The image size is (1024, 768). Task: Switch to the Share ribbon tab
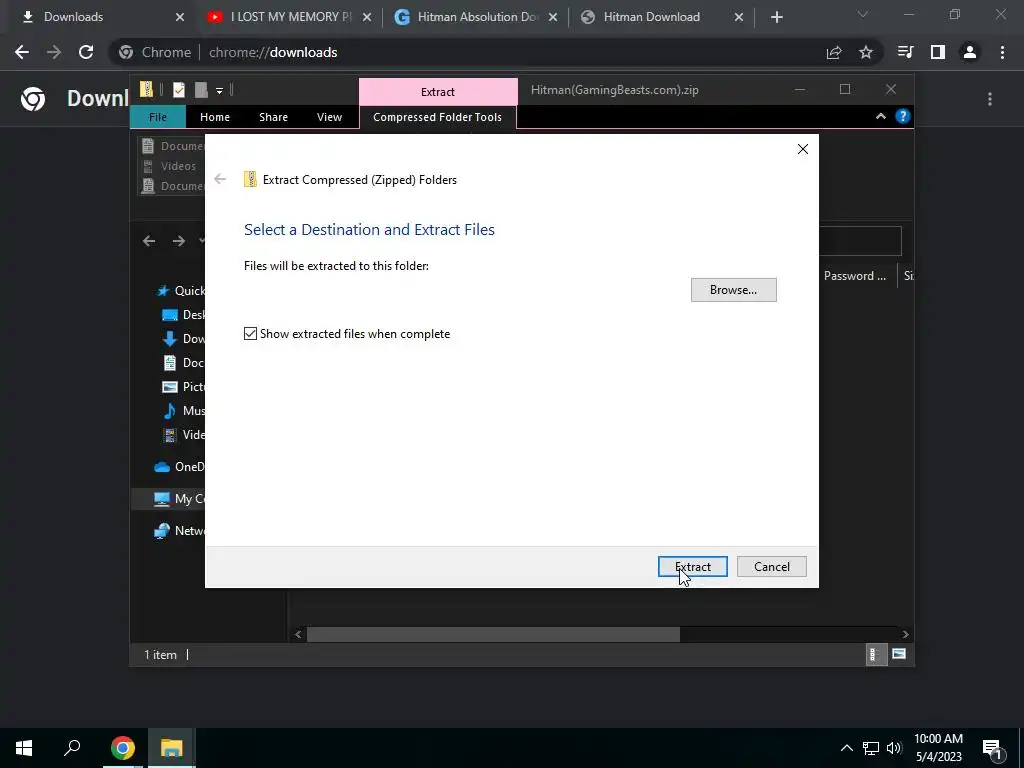273,117
